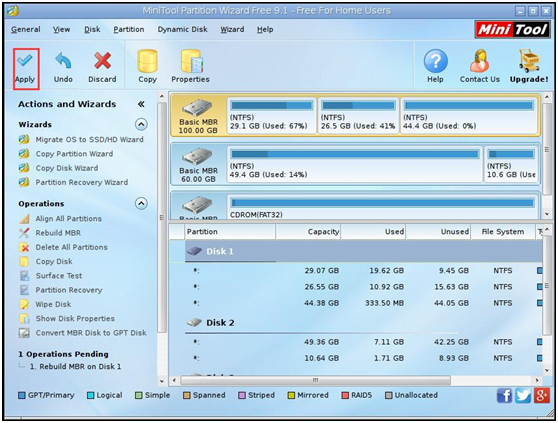Image resolution: width=558 pixels, height=423 pixels.
Task: Open Show Disk Properties
Action: pos(67,318)
